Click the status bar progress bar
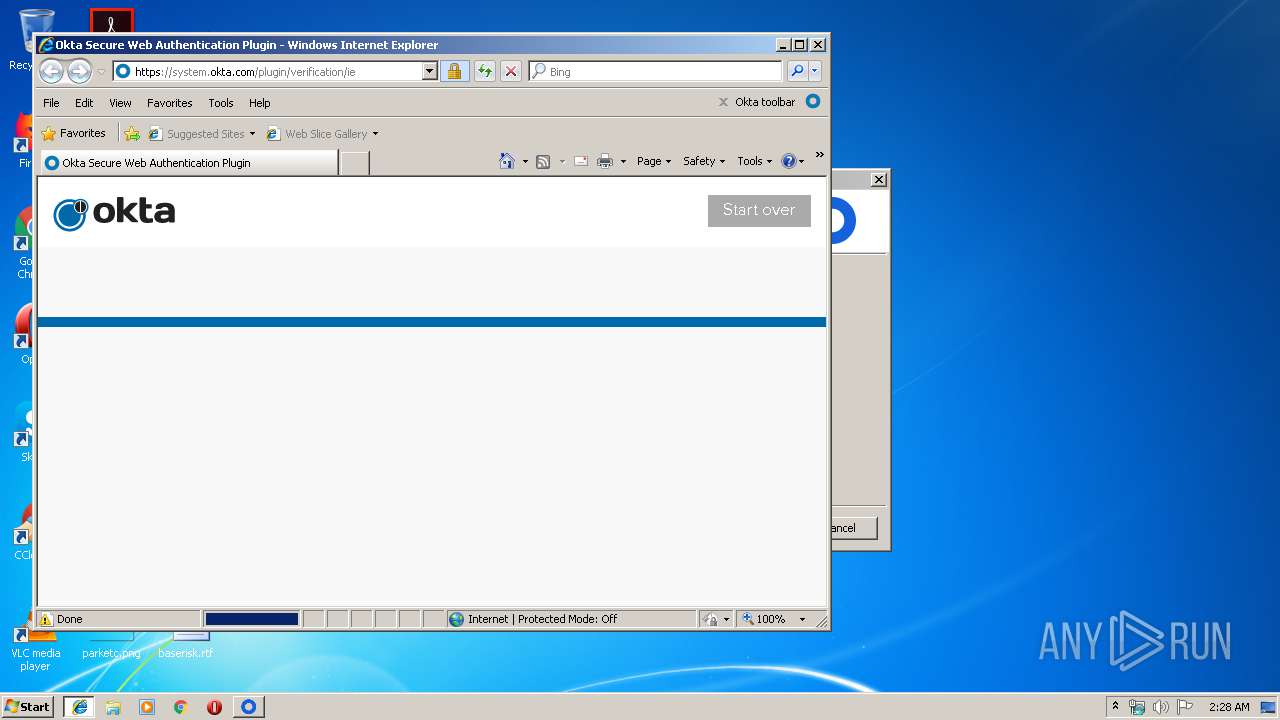 click(x=252, y=619)
